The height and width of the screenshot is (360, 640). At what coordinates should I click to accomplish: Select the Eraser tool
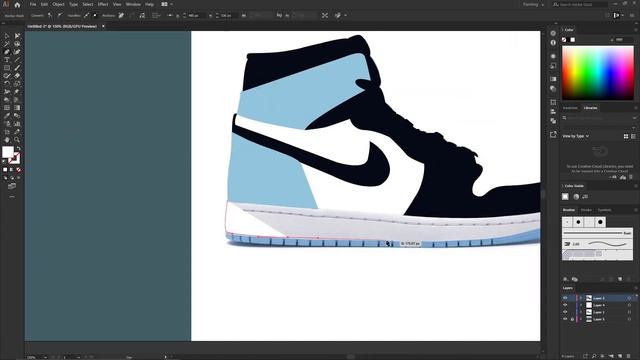[17, 76]
